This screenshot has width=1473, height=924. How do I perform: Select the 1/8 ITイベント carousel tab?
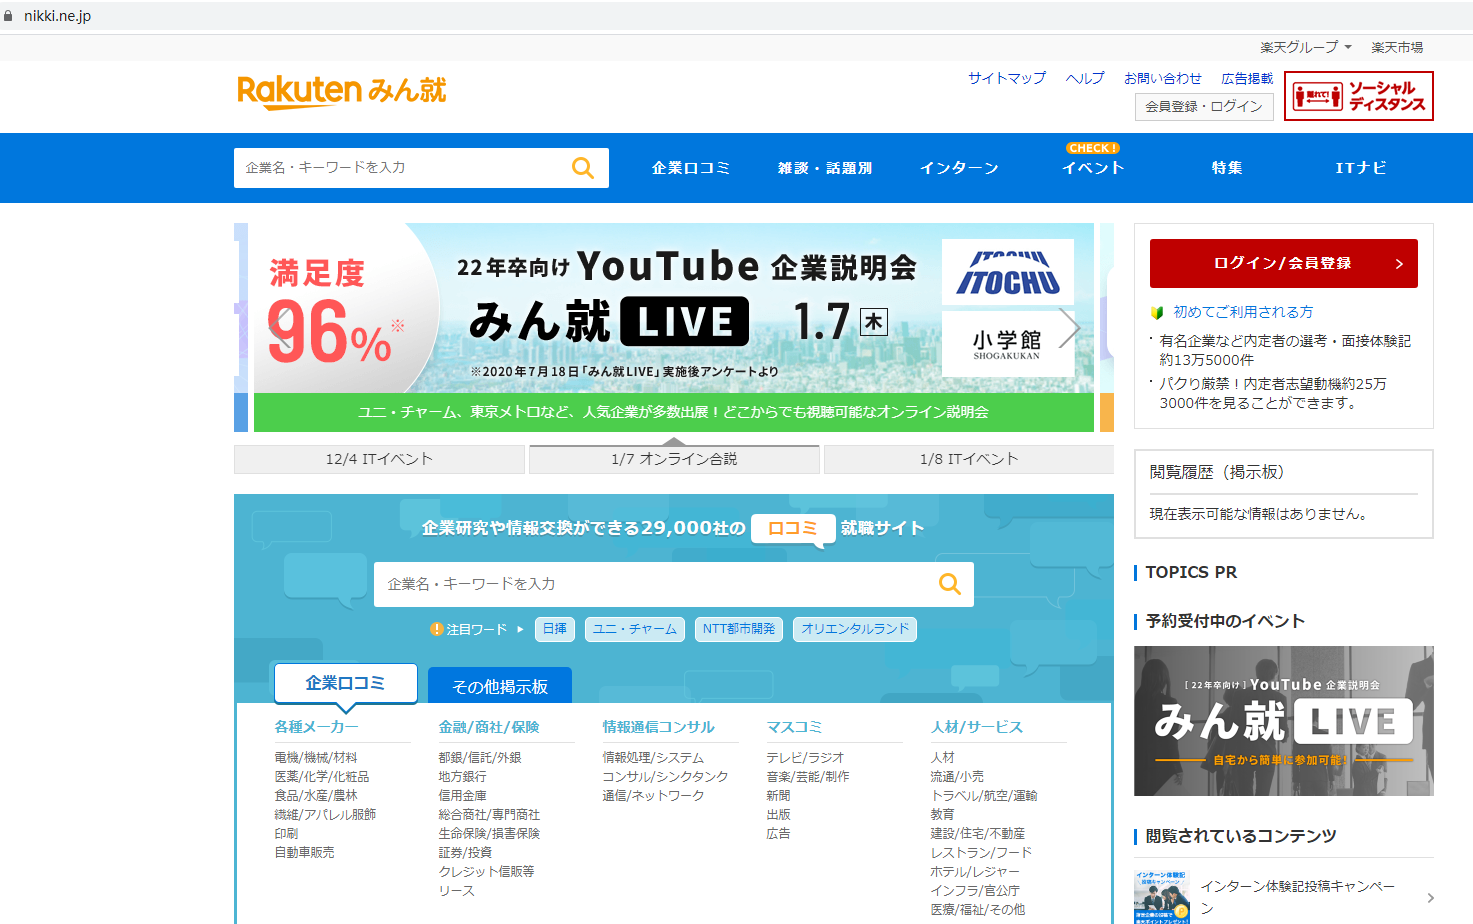click(969, 459)
